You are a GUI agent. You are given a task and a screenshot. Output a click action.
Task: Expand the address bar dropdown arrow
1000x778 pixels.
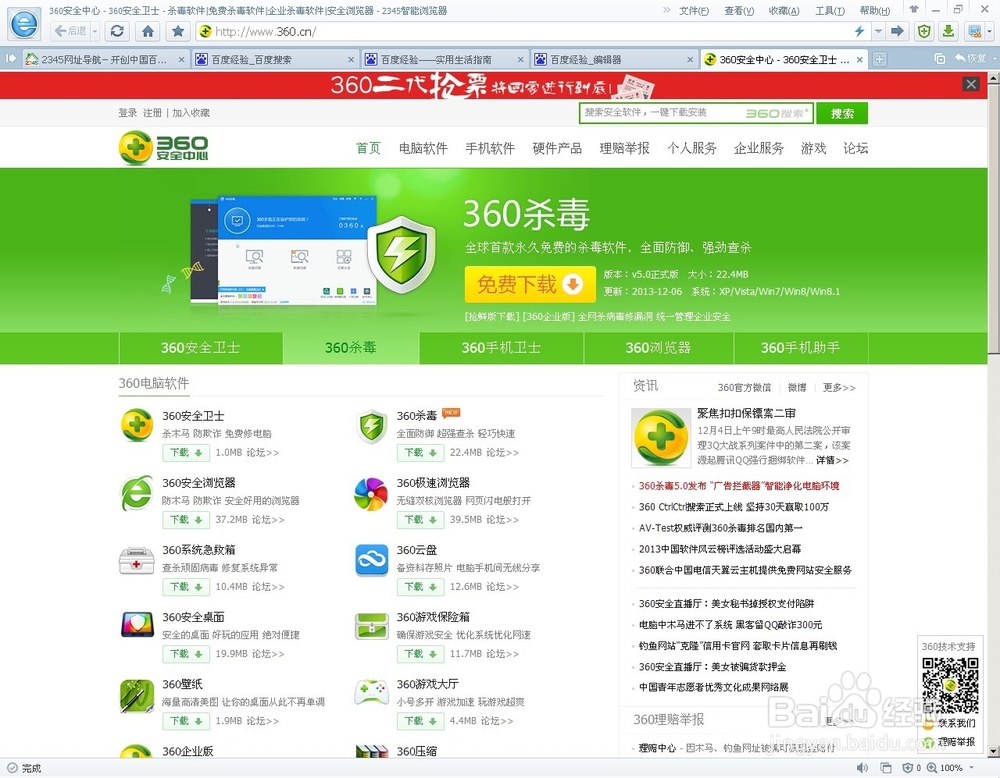tap(878, 31)
